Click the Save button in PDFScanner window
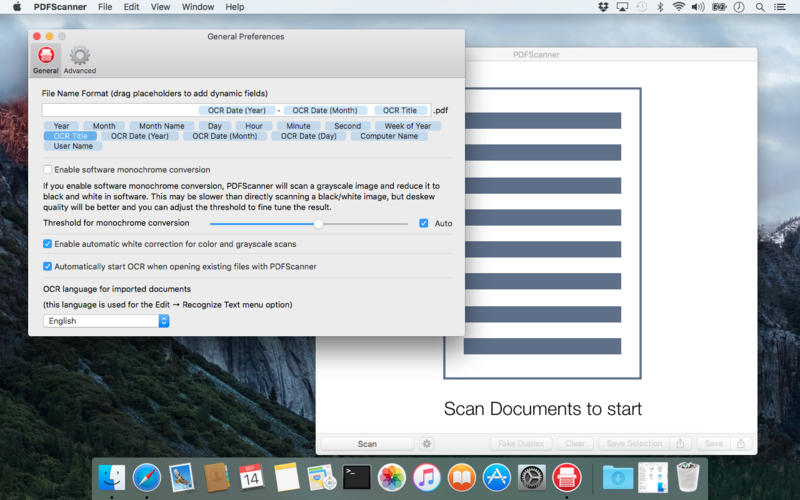Screen dimensions: 800x500 click(x=714, y=444)
